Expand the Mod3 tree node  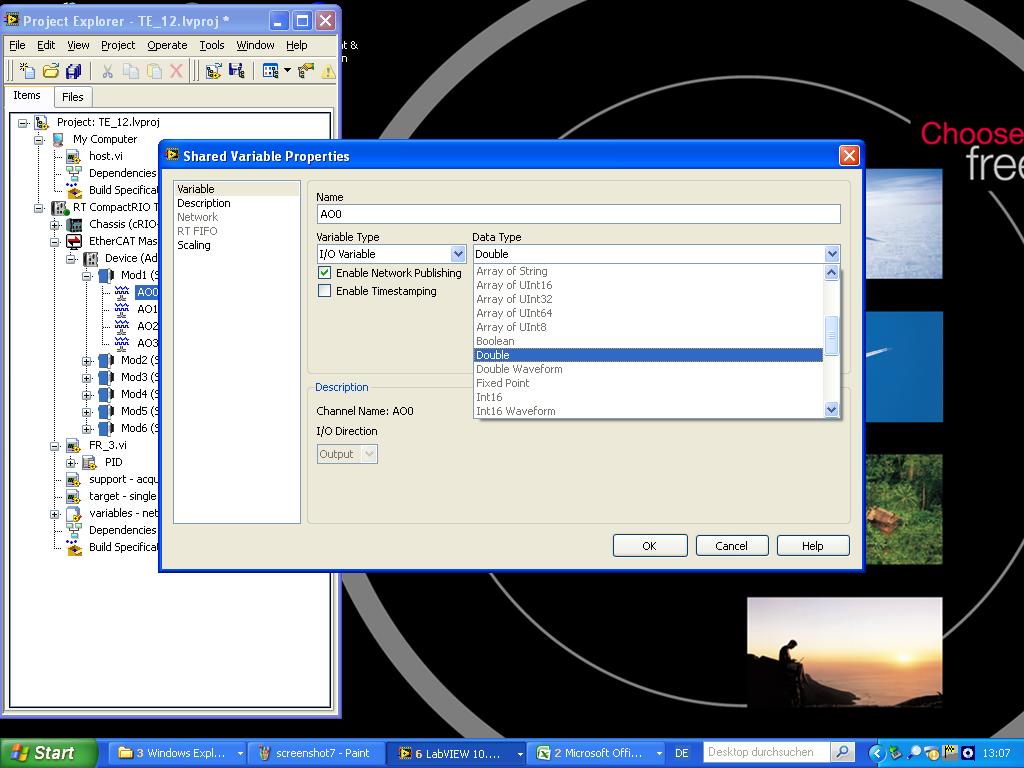pyautogui.click(x=88, y=378)
